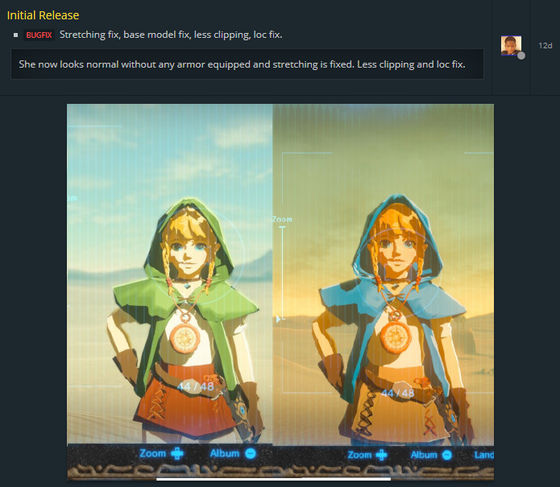560x487 pixels.
Task: Click the green-hooded character image
Action: [x=170, y=274]
